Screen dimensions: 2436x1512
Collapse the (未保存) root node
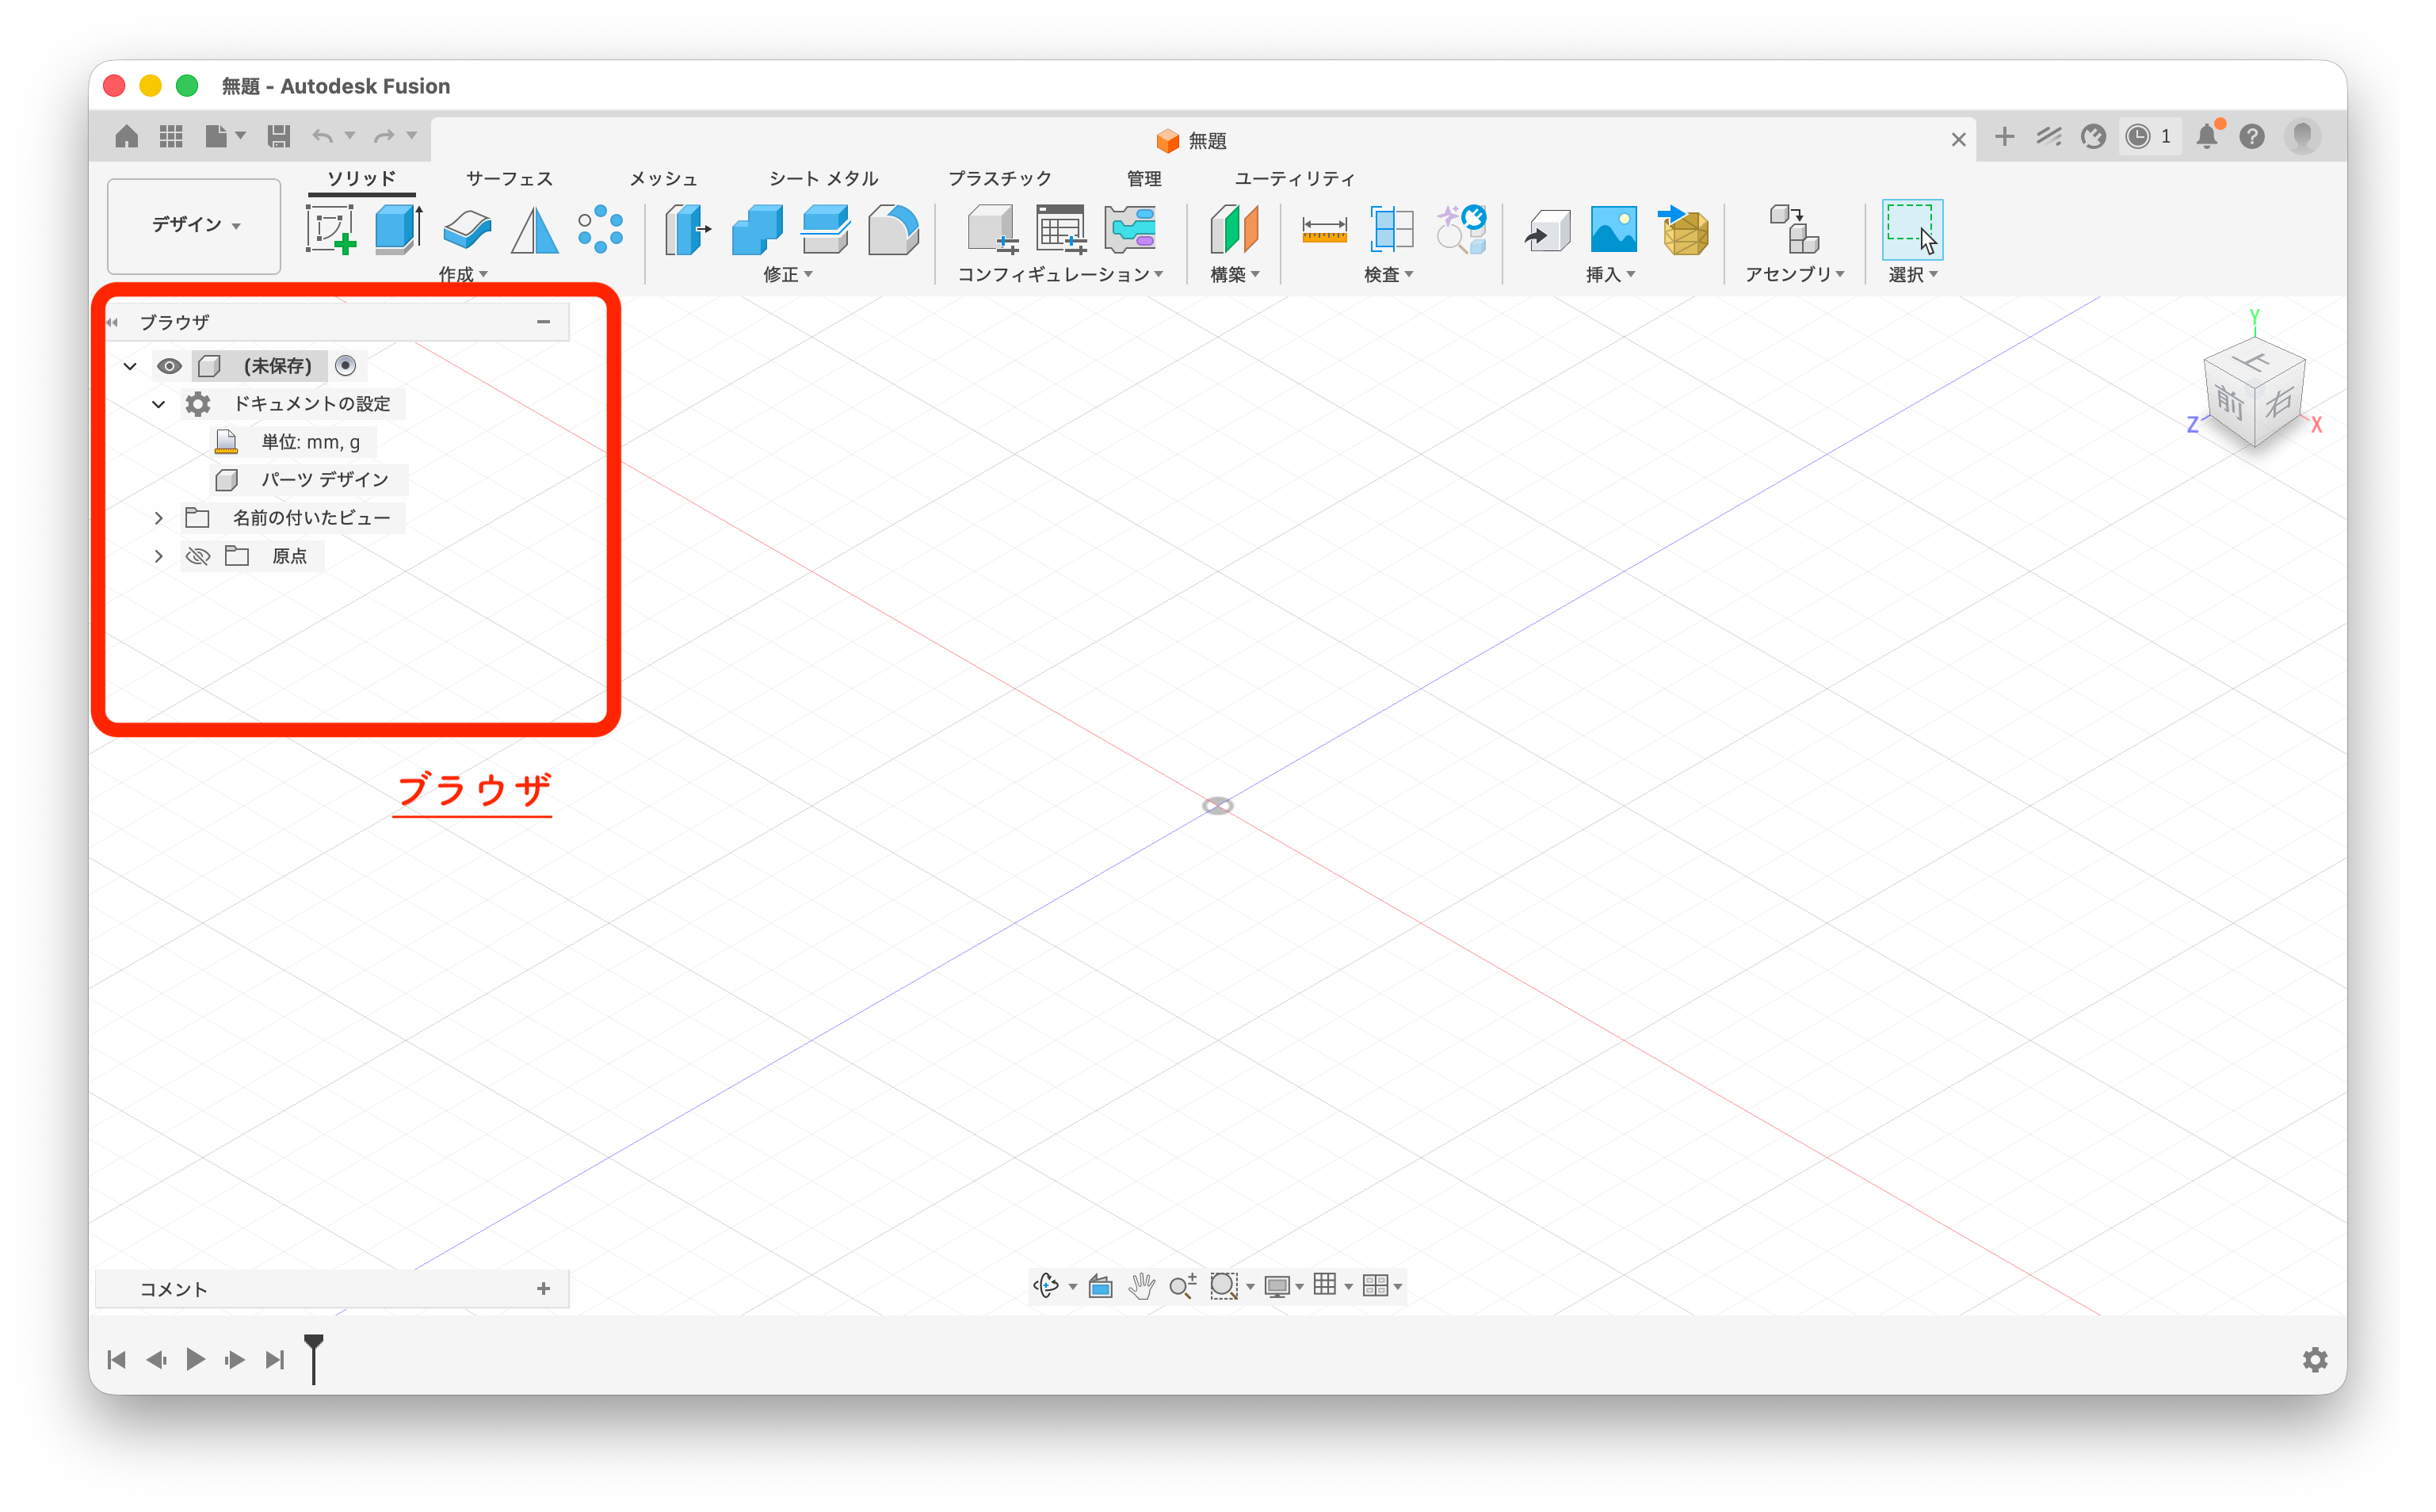pyautogui.click(x=130, y=366)
